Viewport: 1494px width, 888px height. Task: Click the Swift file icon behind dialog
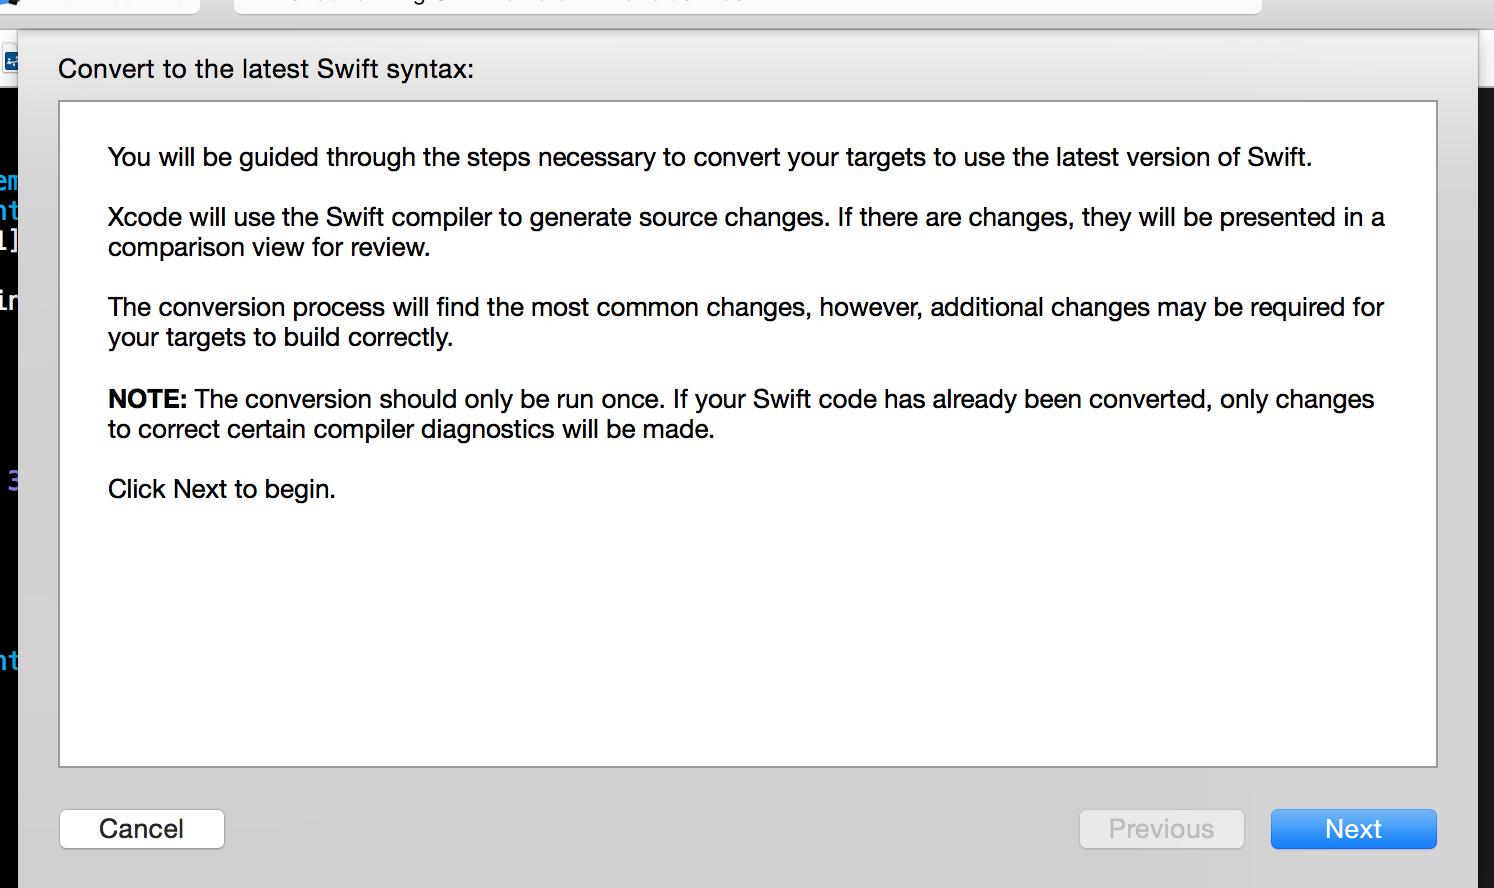click(x=10, y=60)
